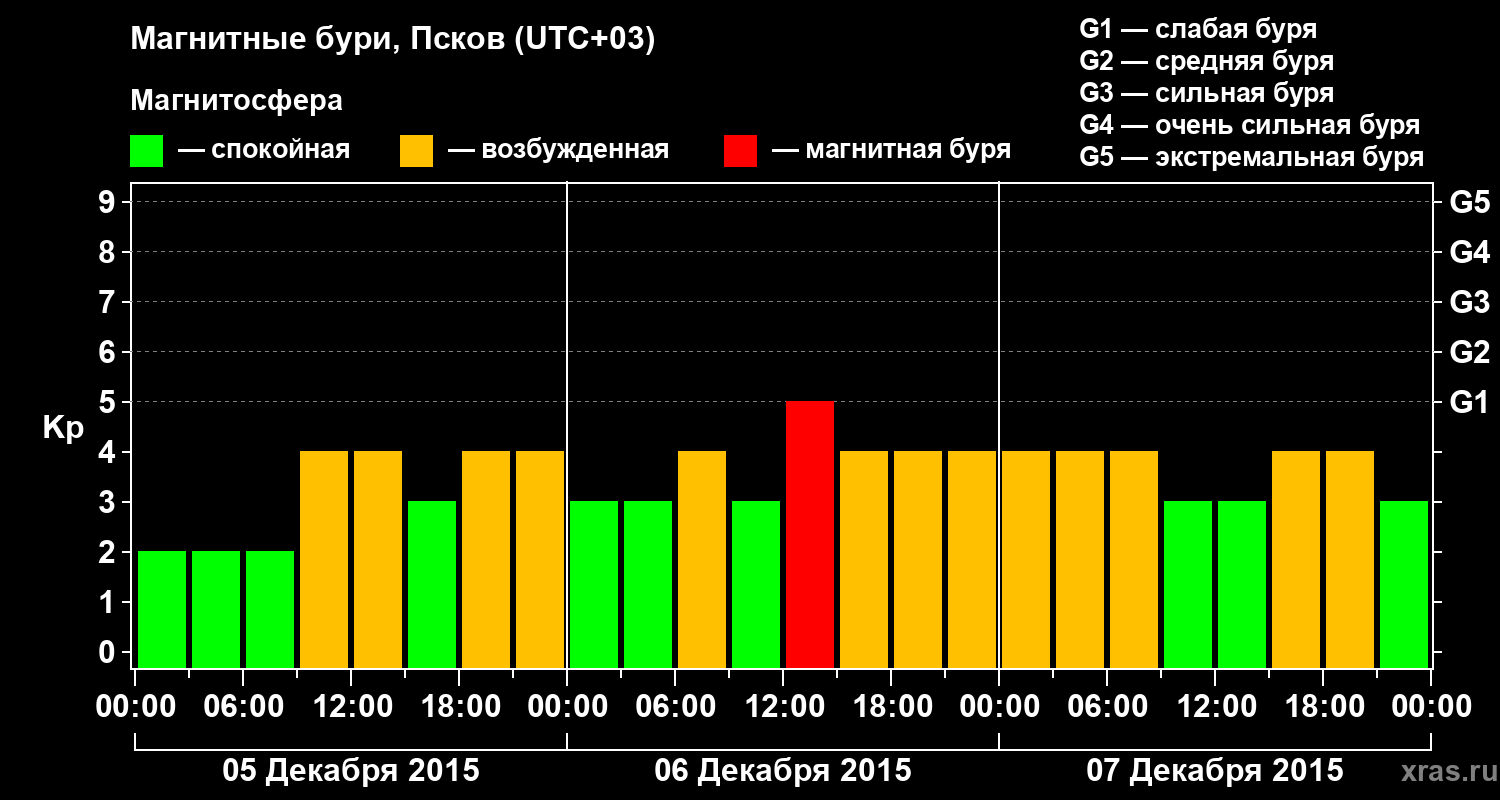Image resolution: width=1500 pixels, height=800 pixels.
Task: Click the '07 Декабря 2015' date label
Action: pos(1215,771)
